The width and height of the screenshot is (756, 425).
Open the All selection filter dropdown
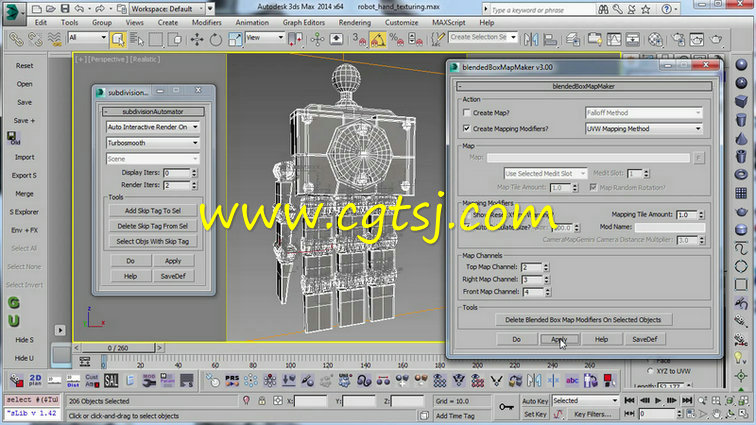[87, 37]
